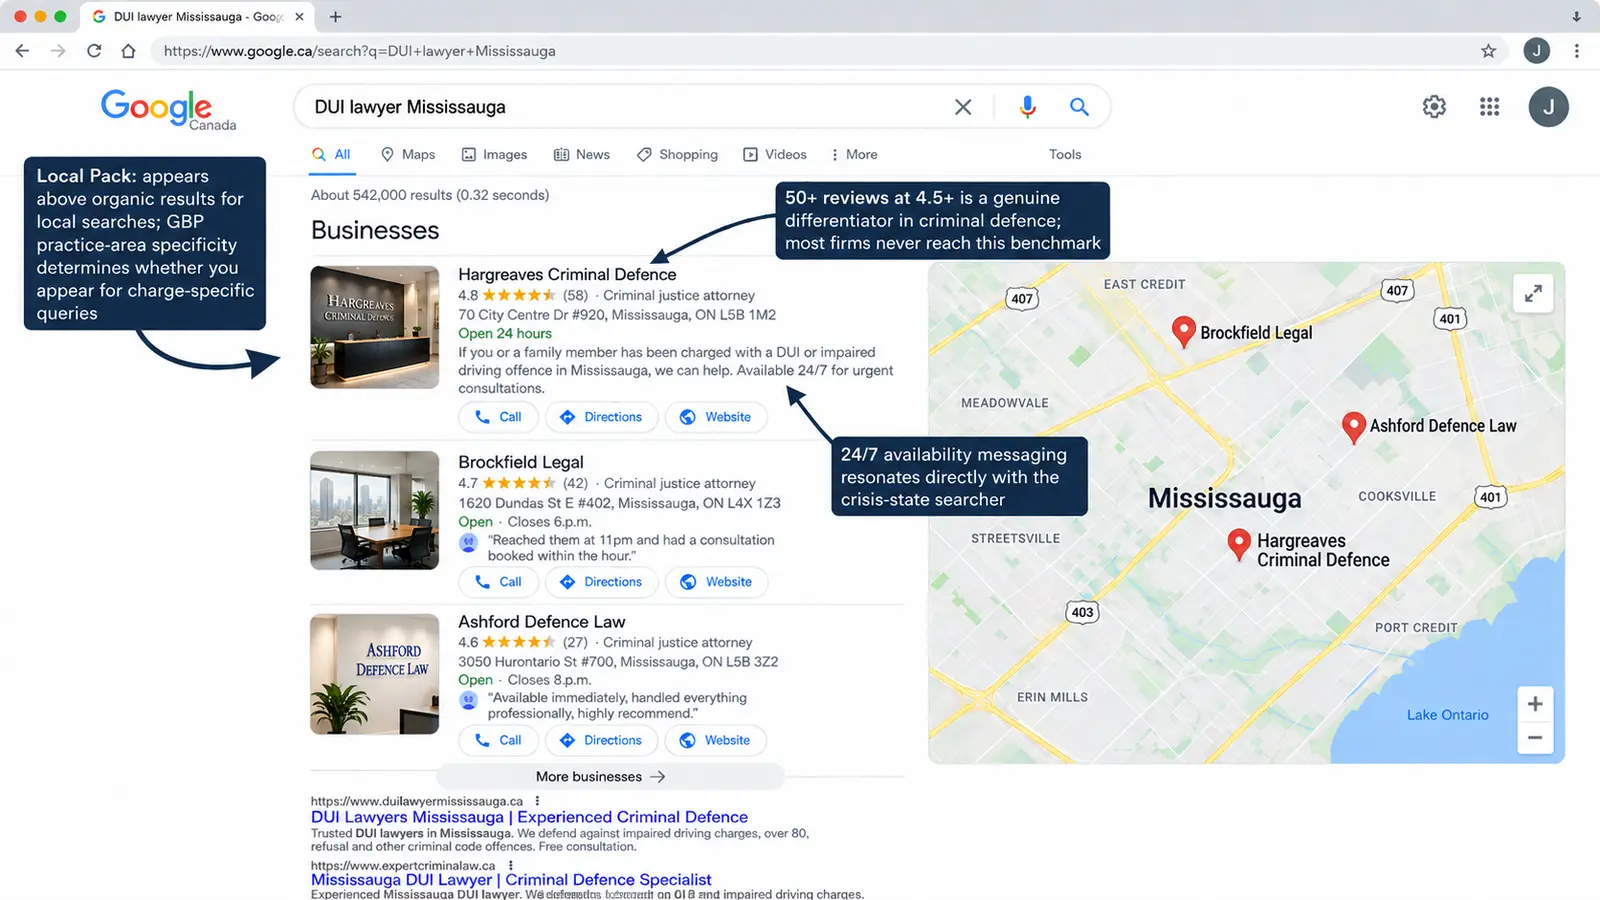Reload the page
The image size is (1600, 900).
coord(94,51)
